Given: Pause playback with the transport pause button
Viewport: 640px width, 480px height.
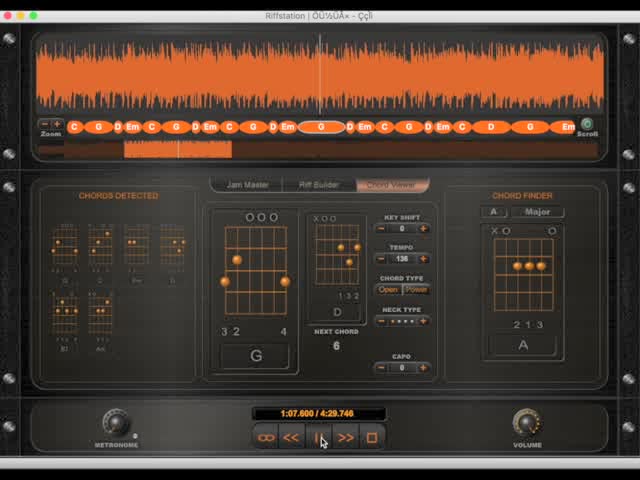Looking at the screenshot, I should point(318,437).
